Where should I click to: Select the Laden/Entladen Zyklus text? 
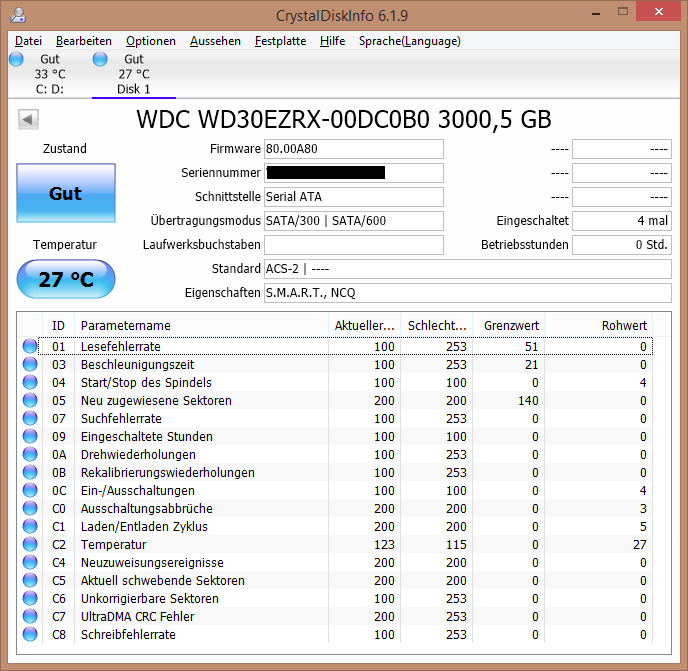click(144, 526)
